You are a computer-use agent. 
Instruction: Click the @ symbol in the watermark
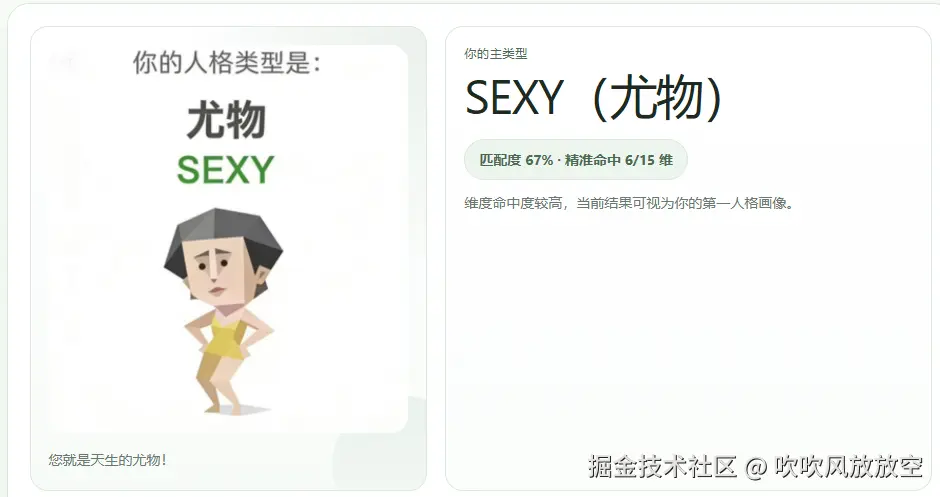(756, 466)
